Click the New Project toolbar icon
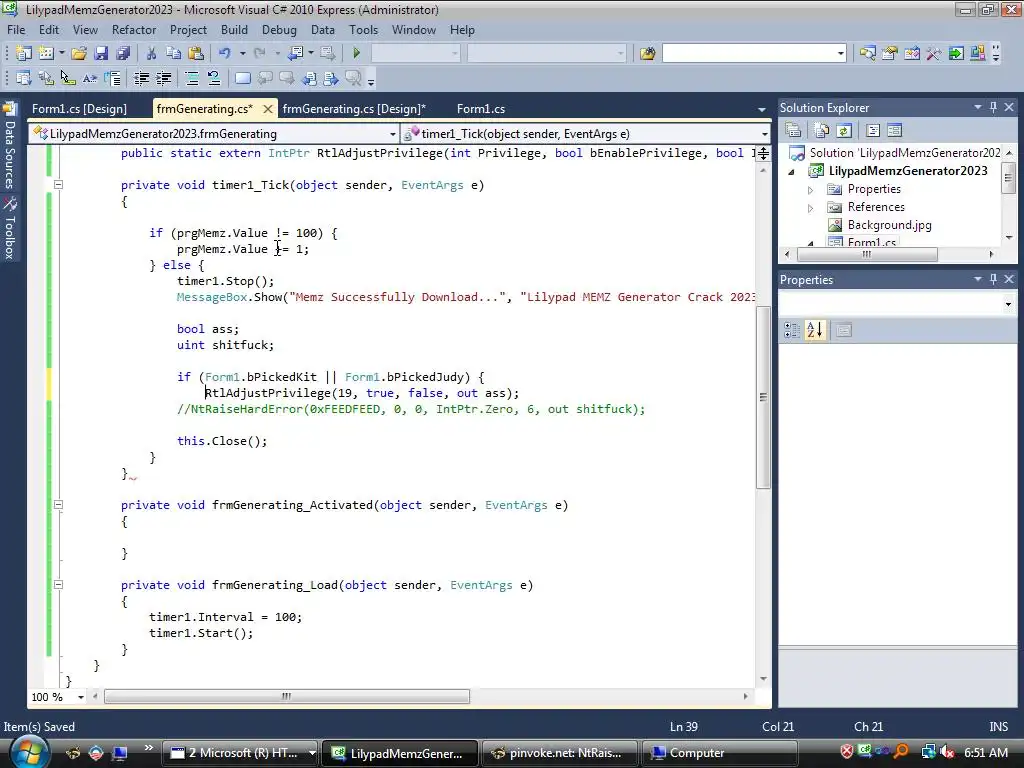This screenshot has height=768, width=1024. [24, 53]
